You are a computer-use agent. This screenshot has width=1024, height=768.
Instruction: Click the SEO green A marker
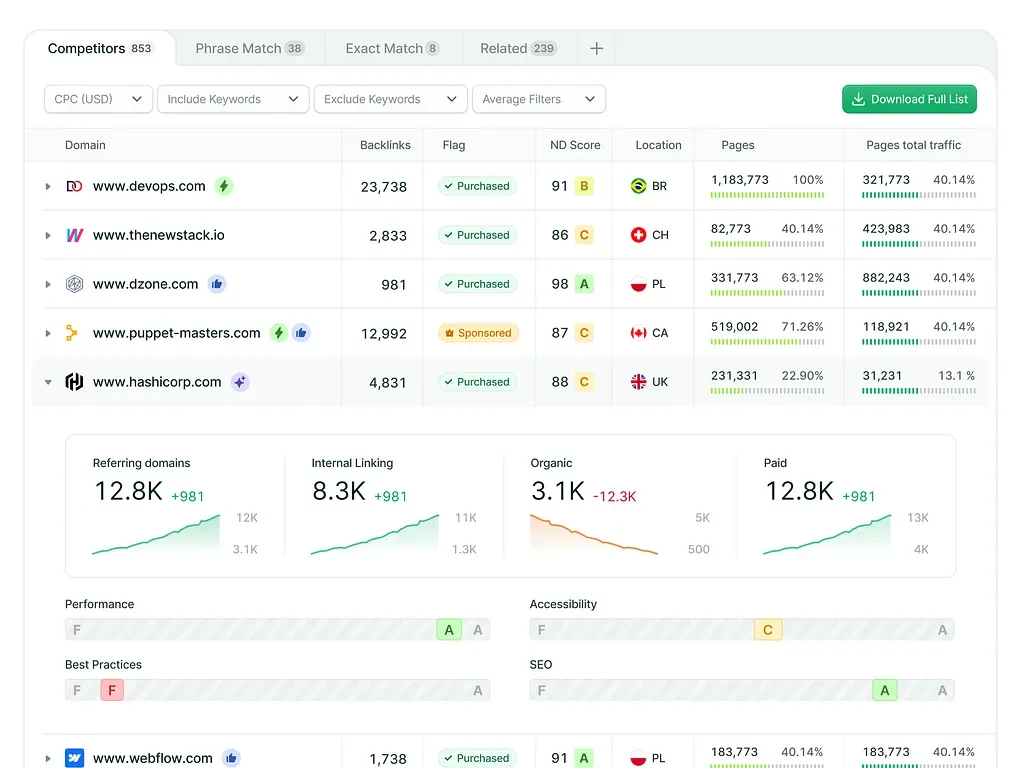coord(885,690)
